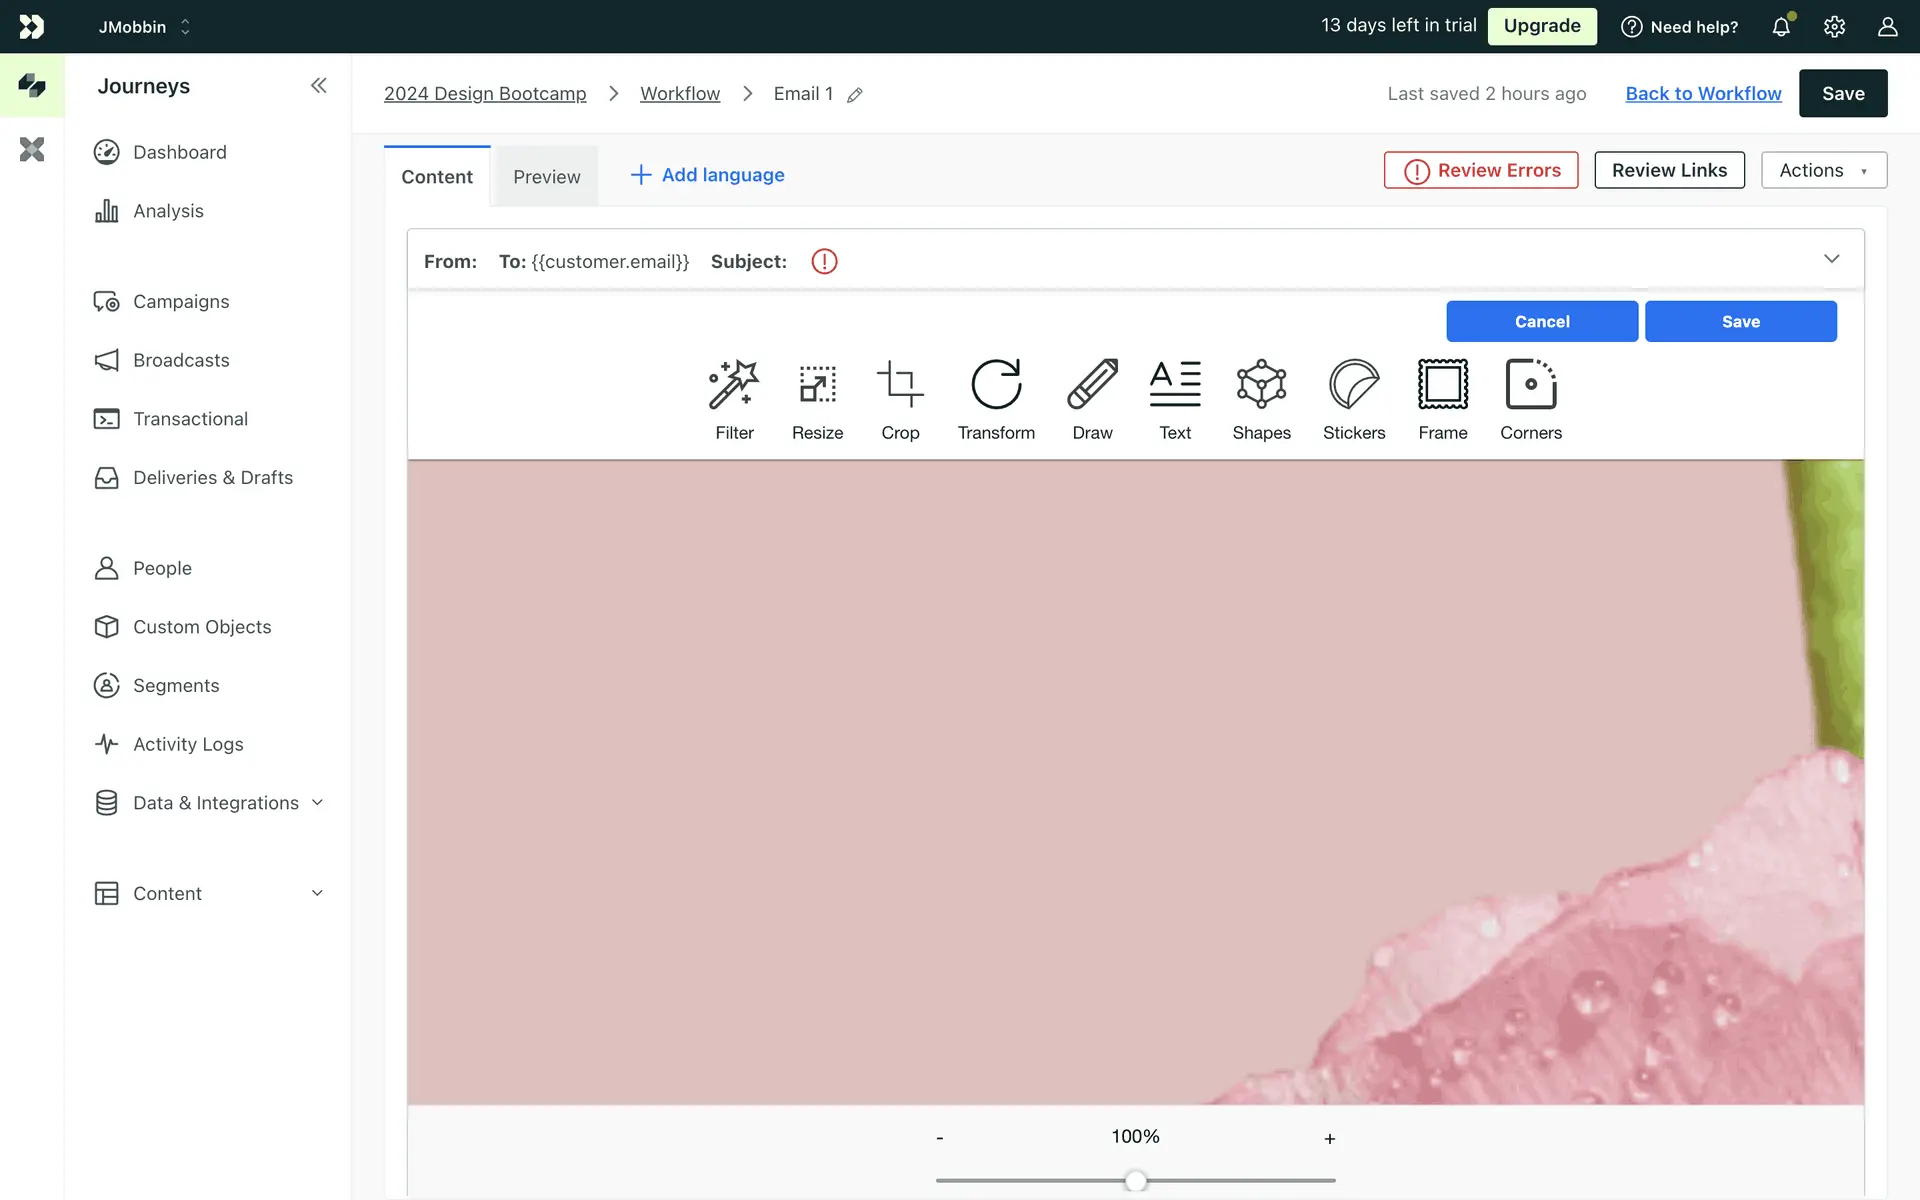This screenshot has width=1920, height=1200.
Task: Open Segments in the sidebar
Action: [176, 685]
